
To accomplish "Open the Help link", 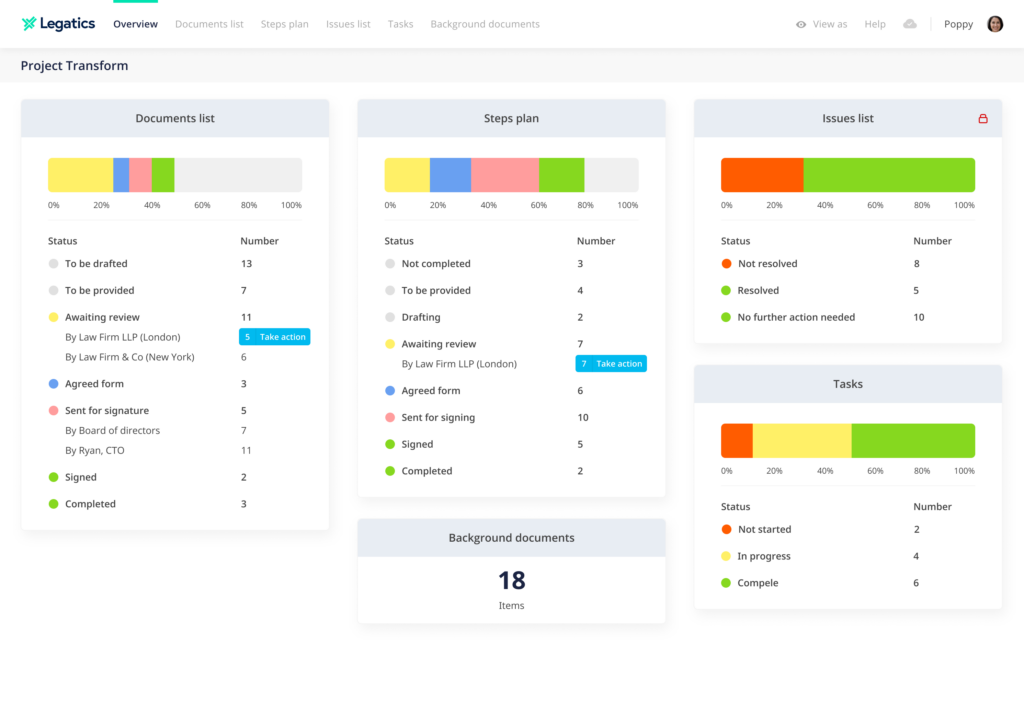I will pyautogui.click(x=874, y=24).
